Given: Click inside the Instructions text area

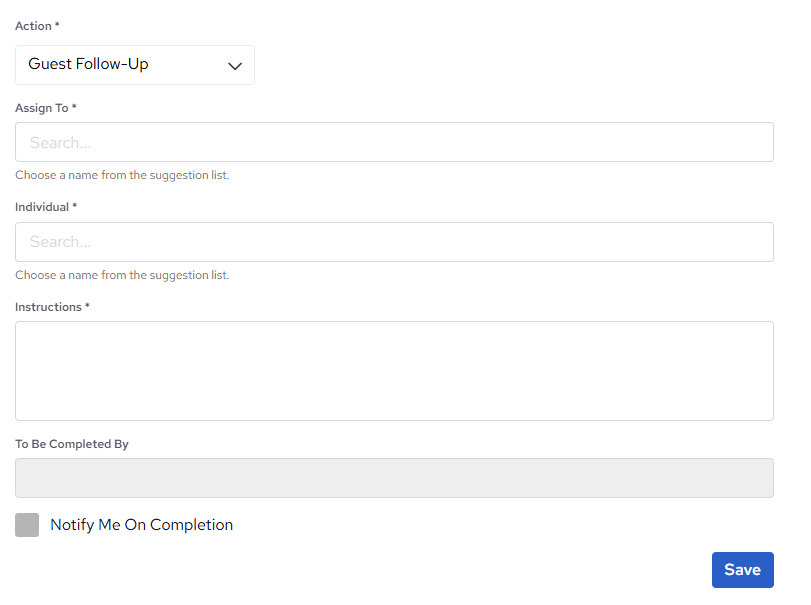Looking at the screenshot, I should point(394,370).
